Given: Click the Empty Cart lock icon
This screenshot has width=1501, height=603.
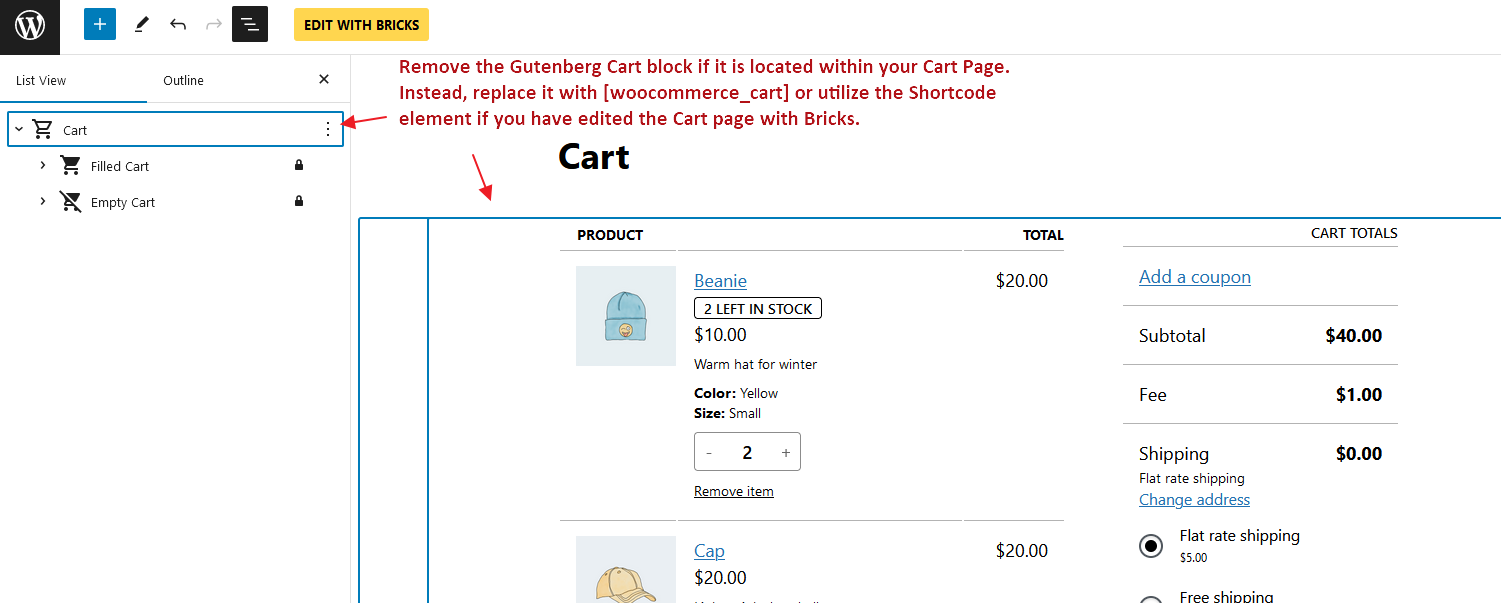Looking at the screenshot, I should coord(298,202).
